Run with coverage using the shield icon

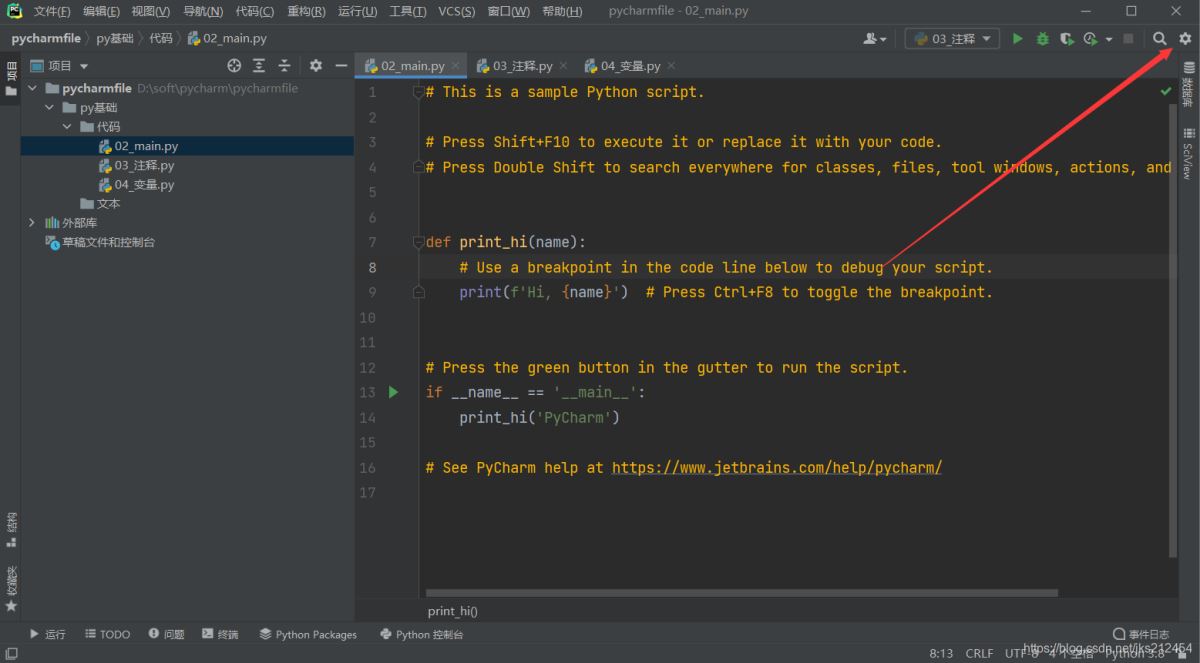[1066, 39]
